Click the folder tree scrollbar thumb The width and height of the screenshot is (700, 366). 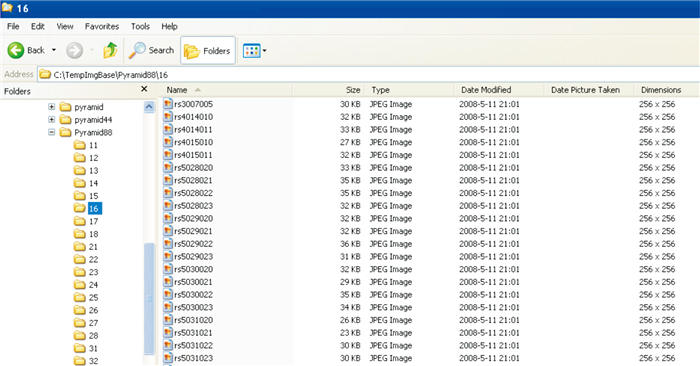(149, 298)
